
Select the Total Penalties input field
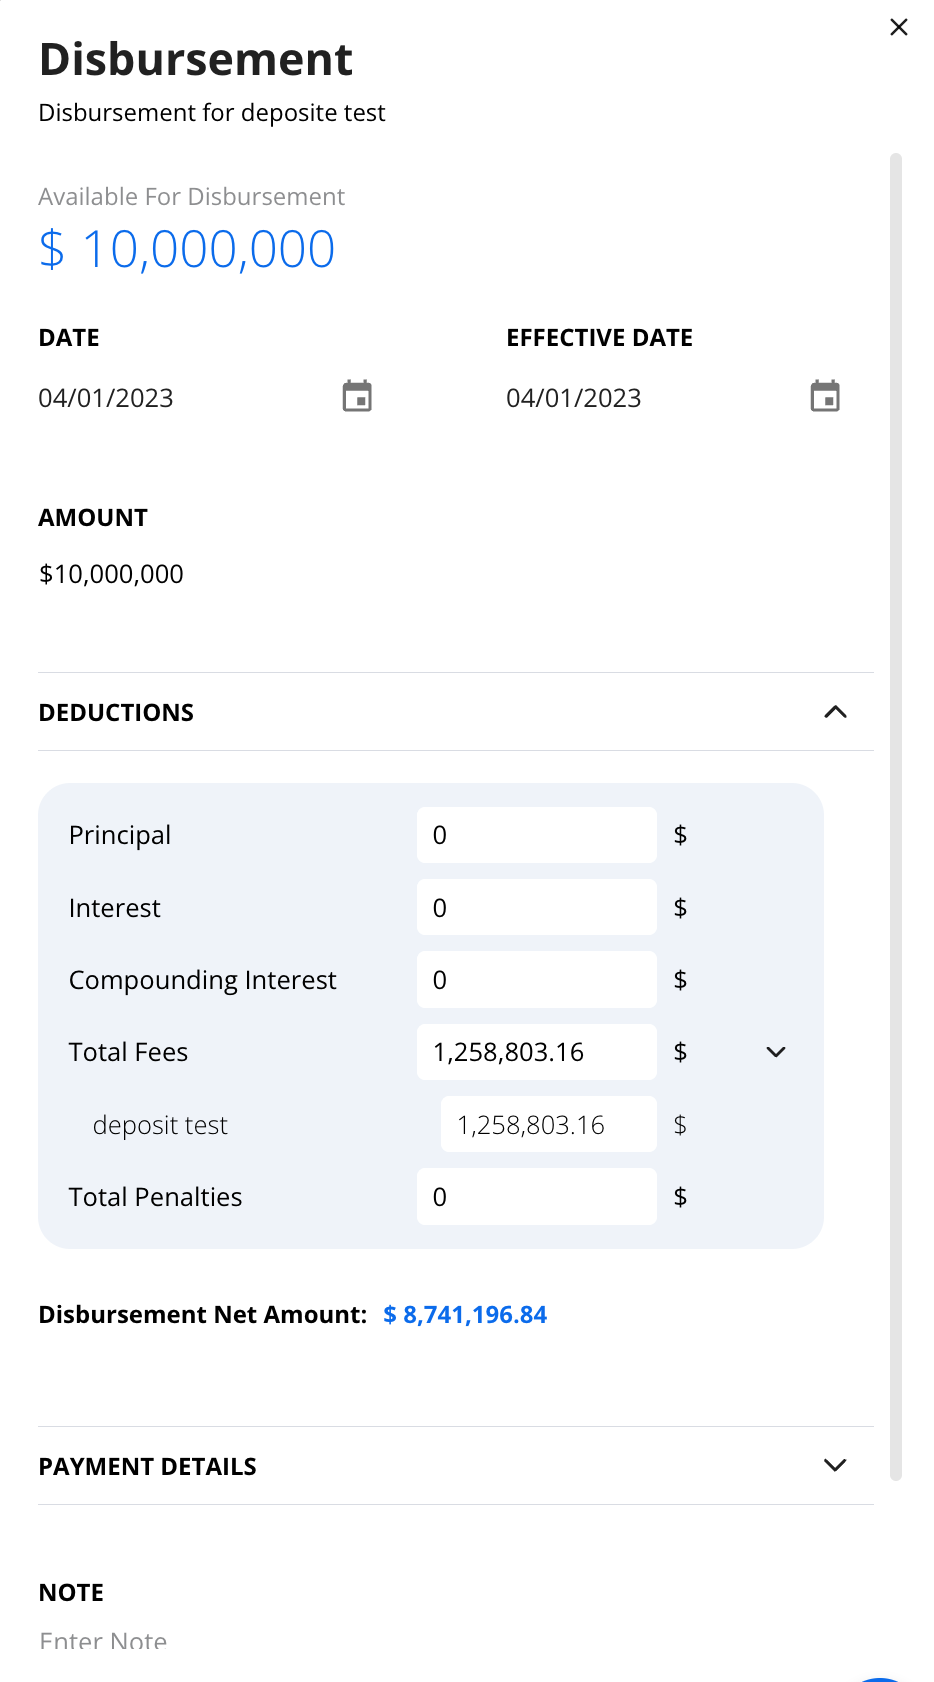click(x=536, y=1197)
